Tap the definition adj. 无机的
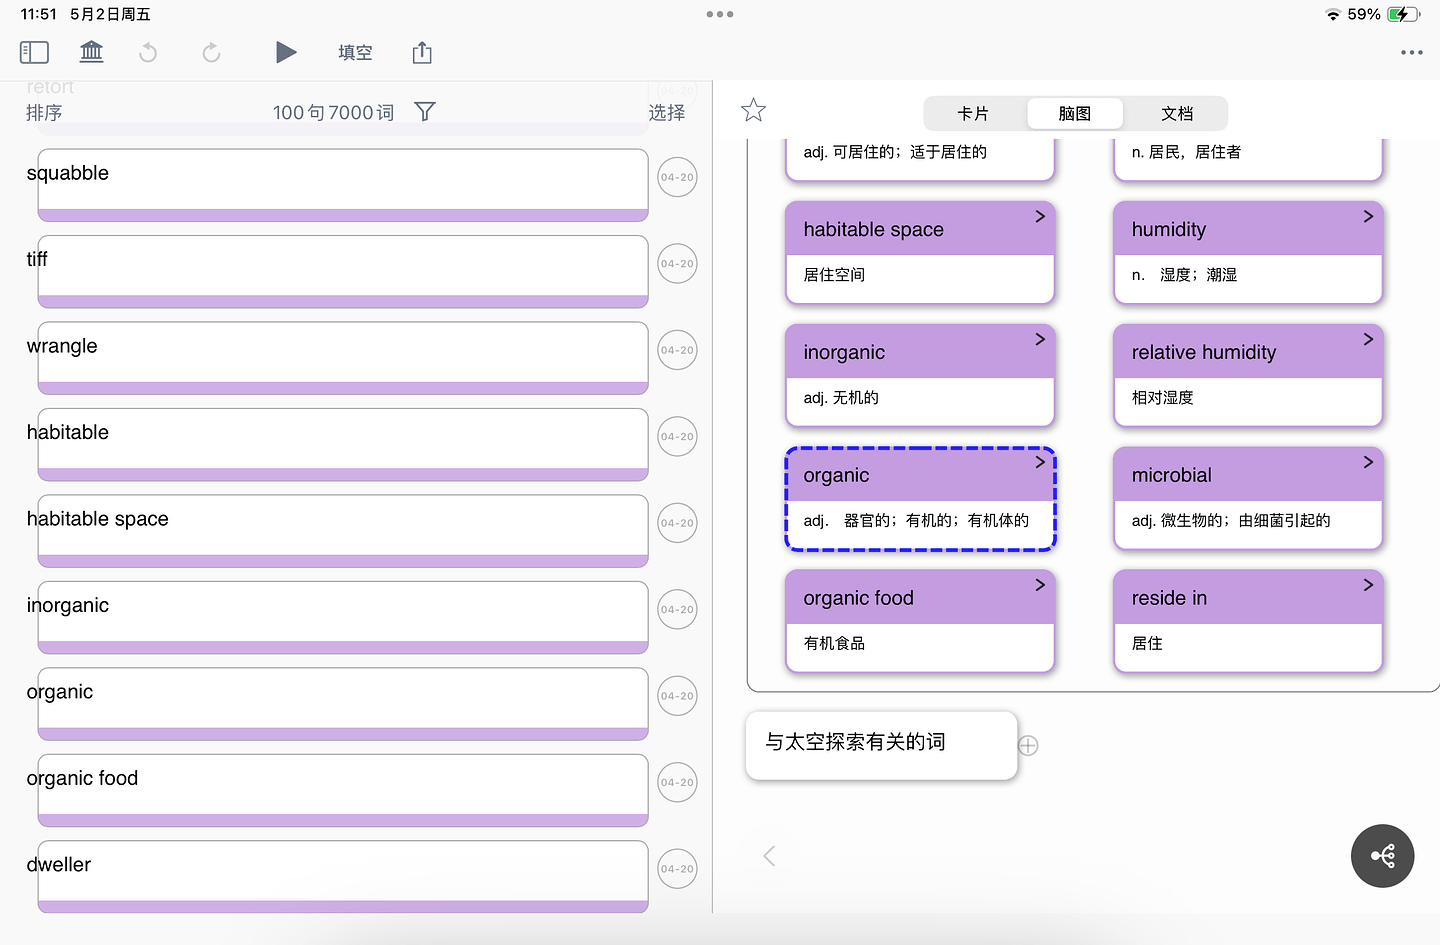Screen dimensions: 1440x945 [841, 398]
